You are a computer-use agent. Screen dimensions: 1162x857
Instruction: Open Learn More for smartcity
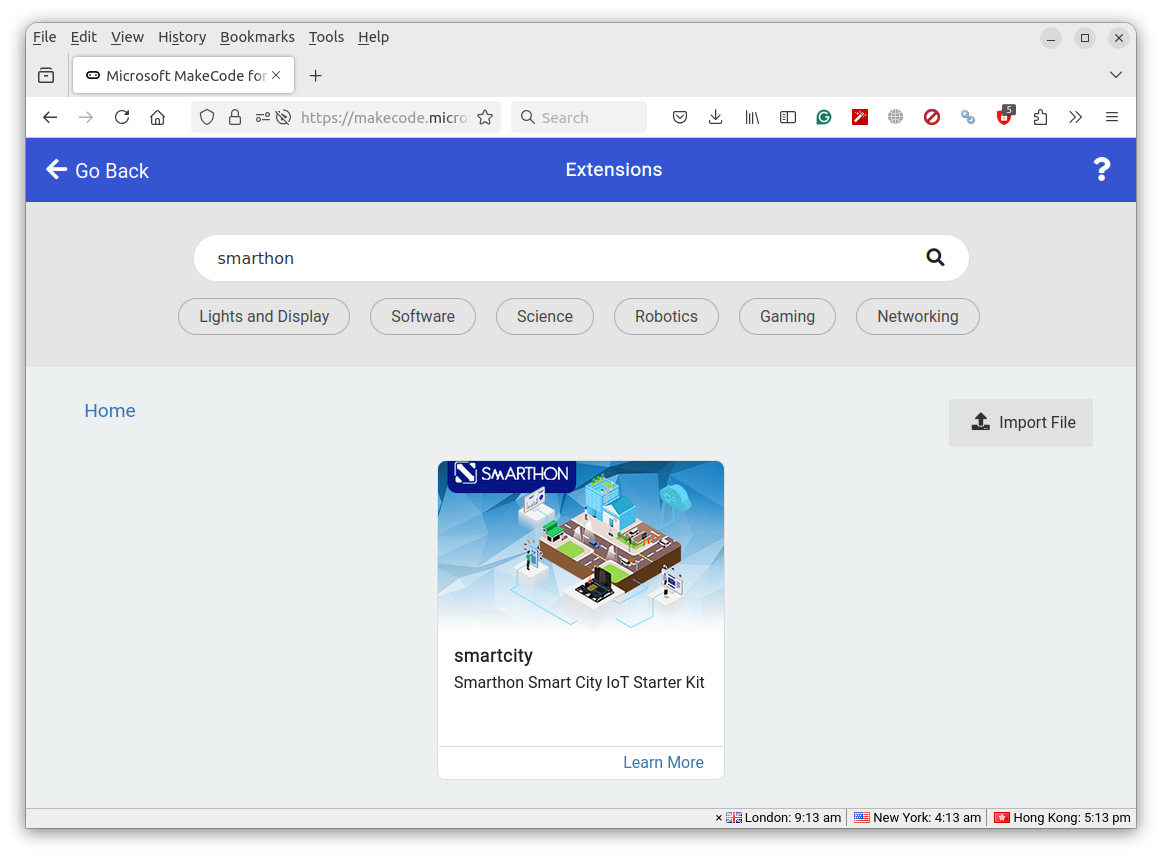pyautogui.click(x=663, y=762)
